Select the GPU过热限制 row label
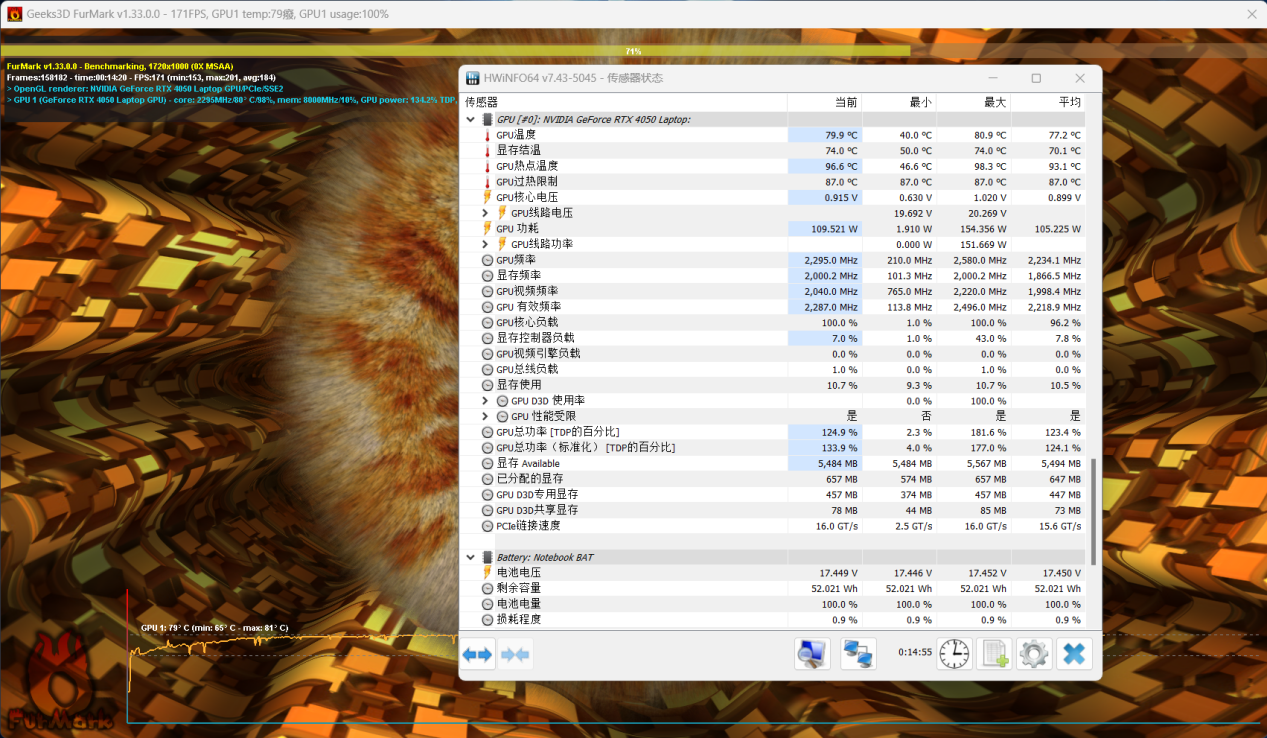Viewport: 1267px width, 738px height. point(527,182)
